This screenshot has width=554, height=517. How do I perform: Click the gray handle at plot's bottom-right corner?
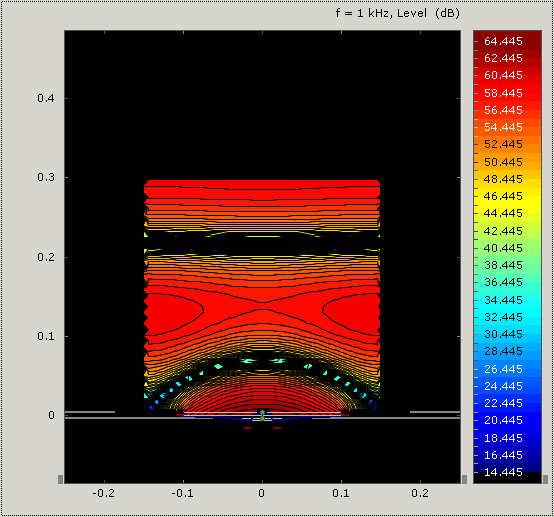pos(464,479)
